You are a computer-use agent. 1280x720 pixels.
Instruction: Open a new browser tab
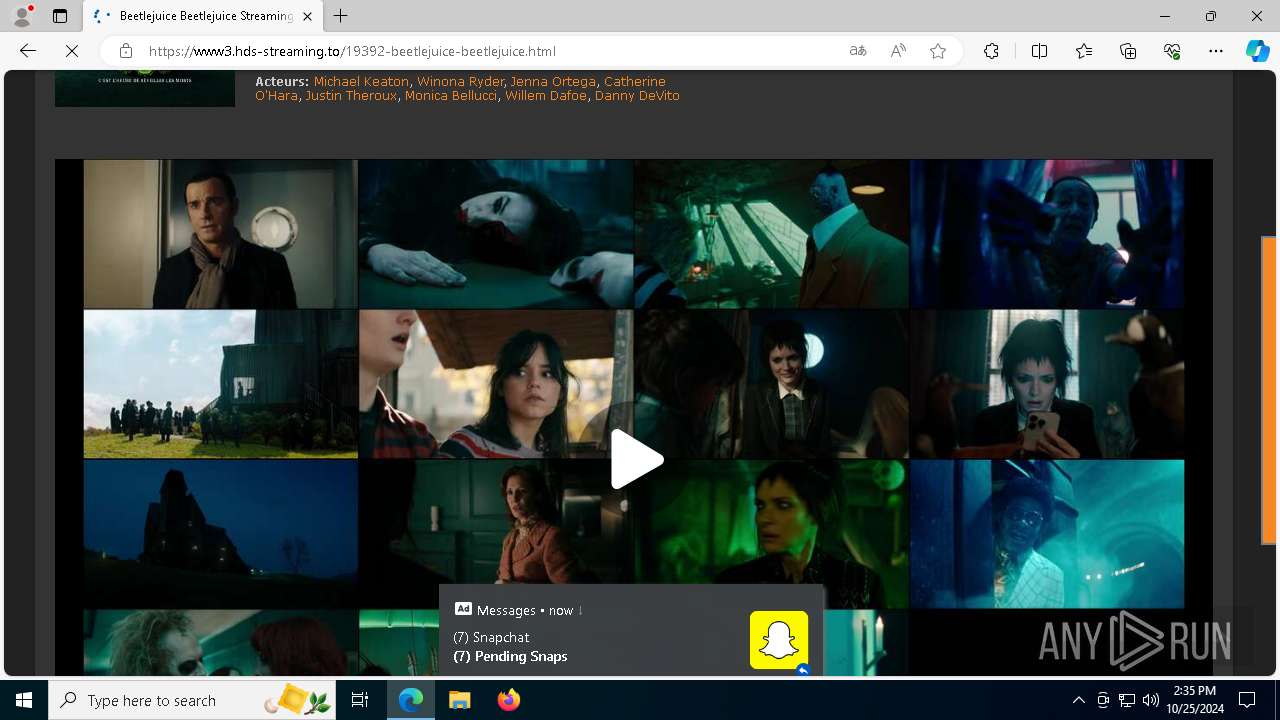tap(341, 16)
